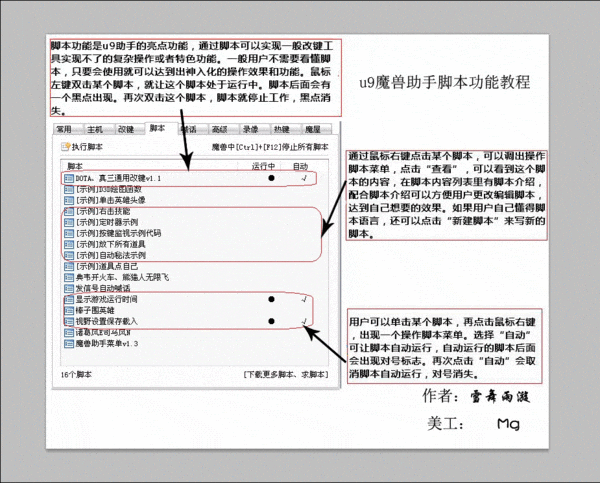Click the icon beside 发信号自动喊话
The width and height of the screenshot is (600, 483).
(69, 288)
